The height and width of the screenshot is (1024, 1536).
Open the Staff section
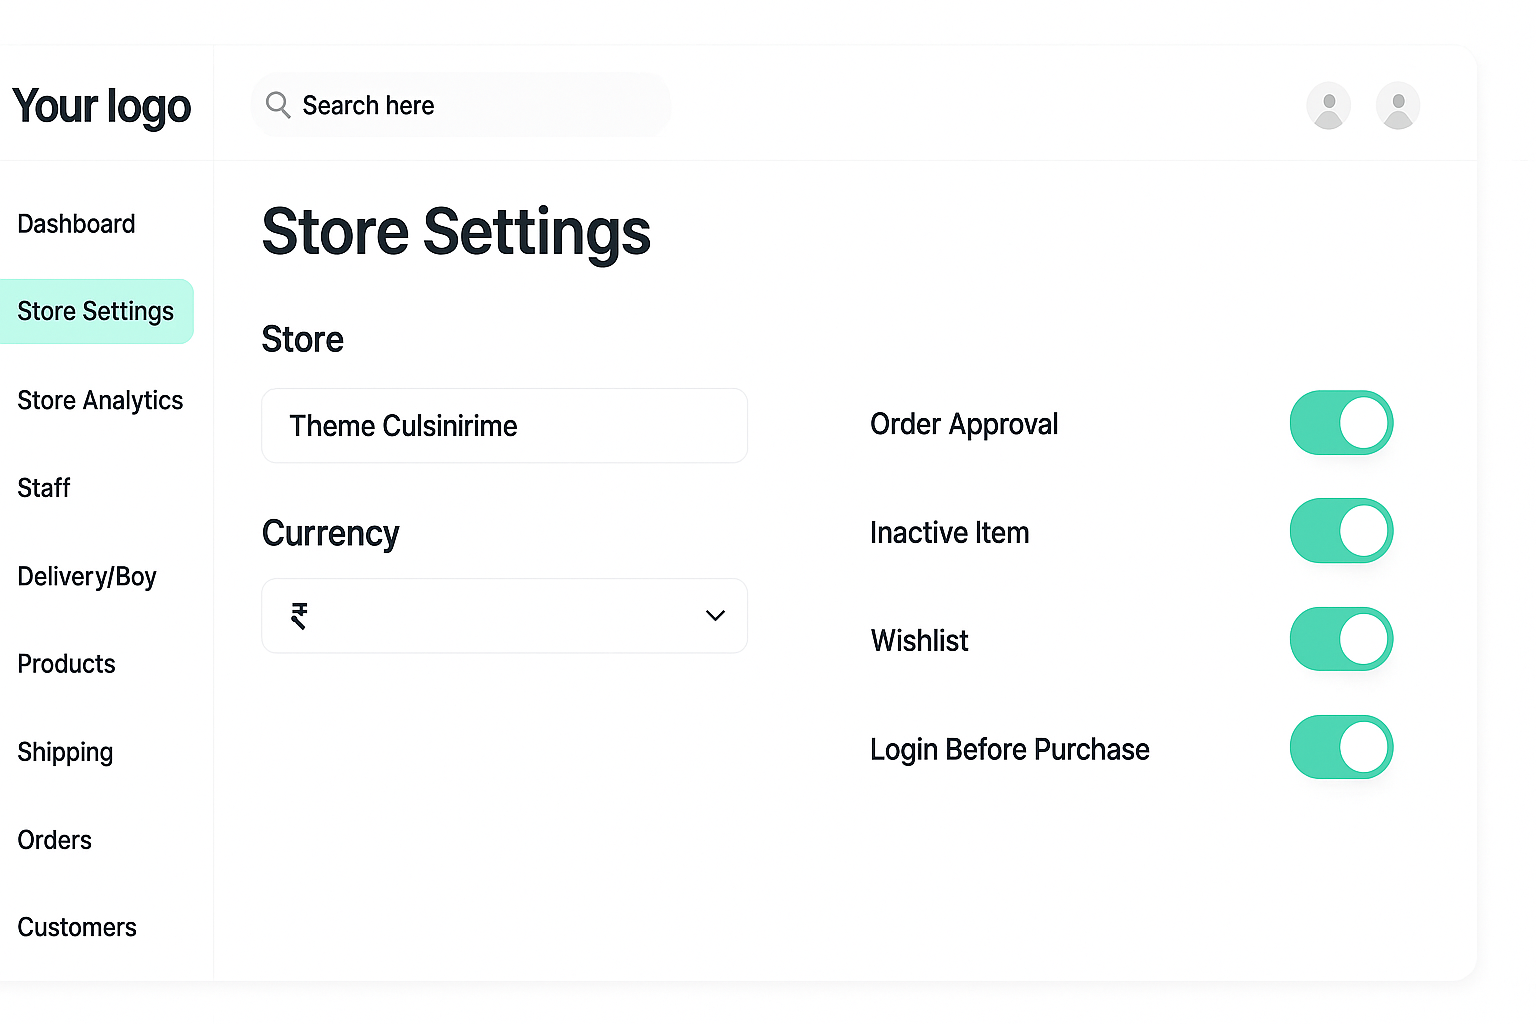click(x=44, y=488)
